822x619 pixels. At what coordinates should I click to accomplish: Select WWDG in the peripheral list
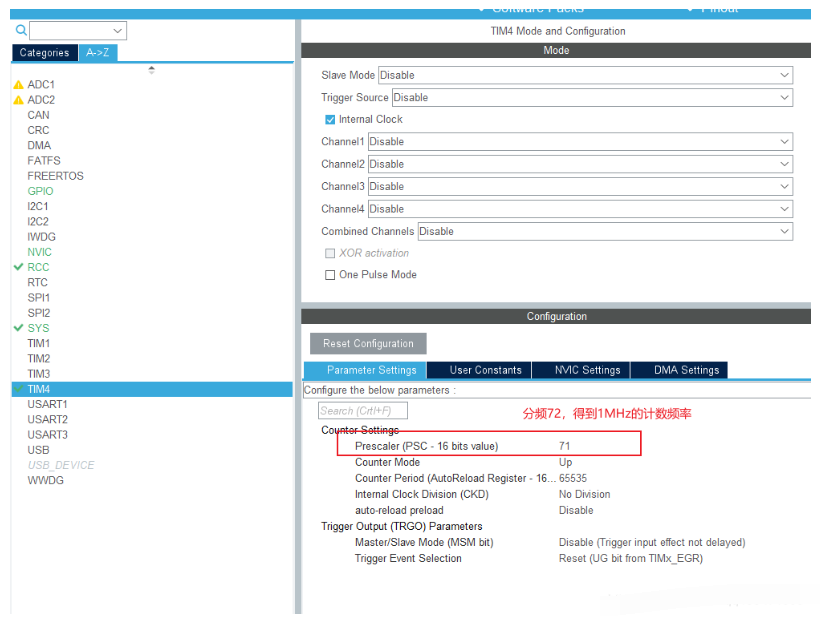click(x=46, y=481)
